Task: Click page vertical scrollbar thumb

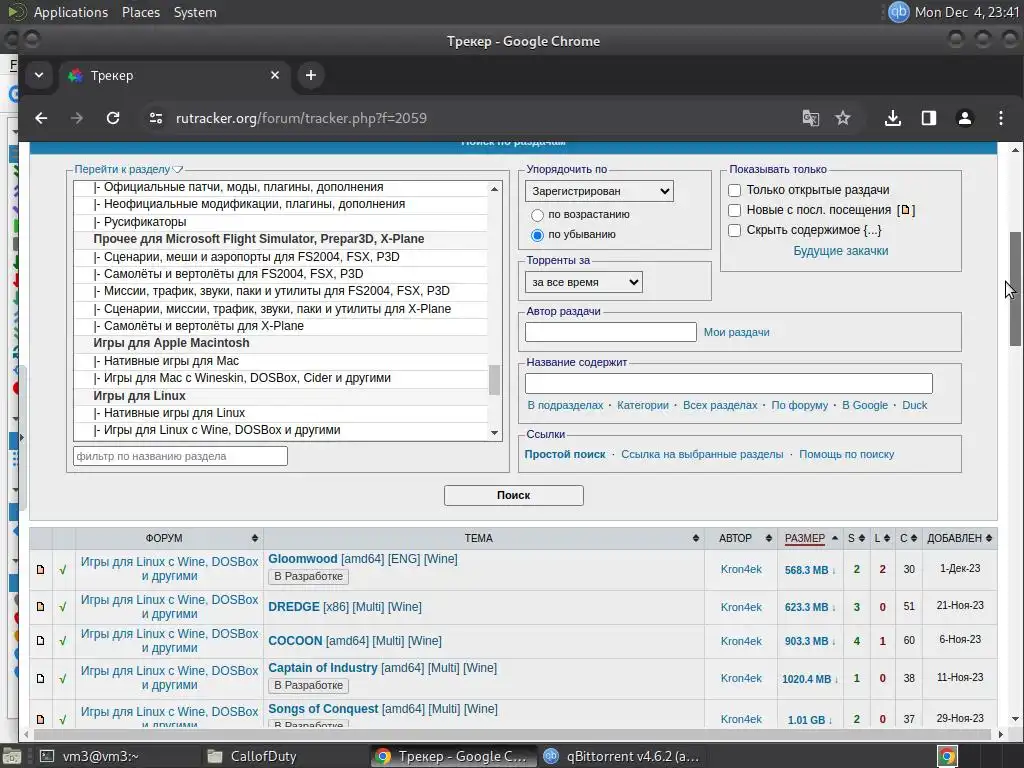Action: (x=1015, y=289)
